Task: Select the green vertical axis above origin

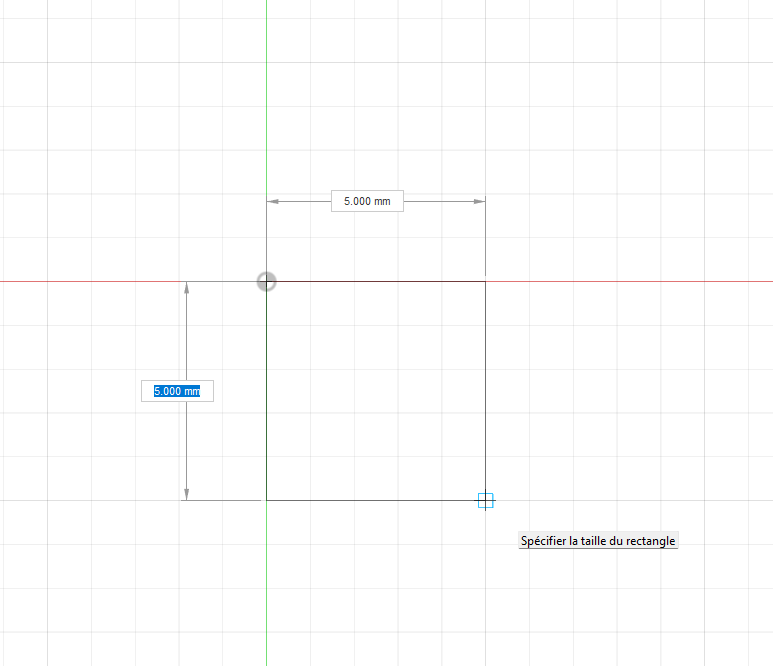Action: click(x=266, y=100)
